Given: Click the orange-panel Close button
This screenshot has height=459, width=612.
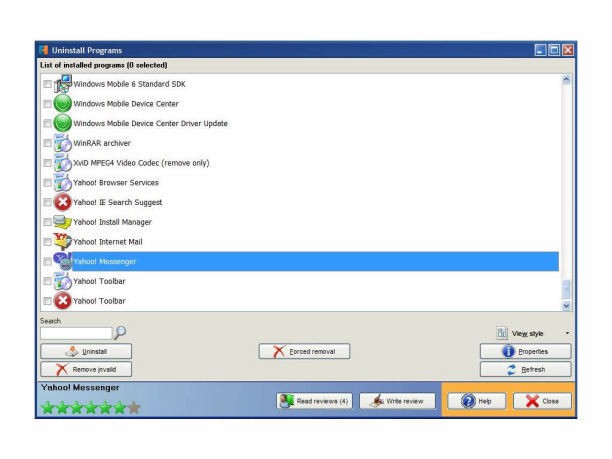Looking at the screenshot, I should (x=542, y=401).
